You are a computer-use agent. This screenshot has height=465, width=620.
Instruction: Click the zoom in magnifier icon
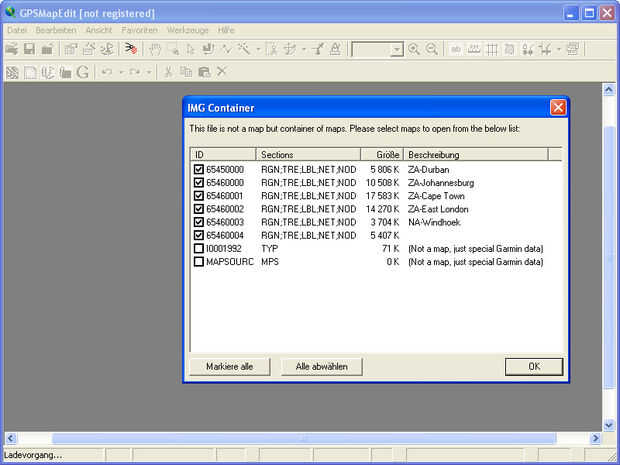pyautogui.click(x=414, y=49)
